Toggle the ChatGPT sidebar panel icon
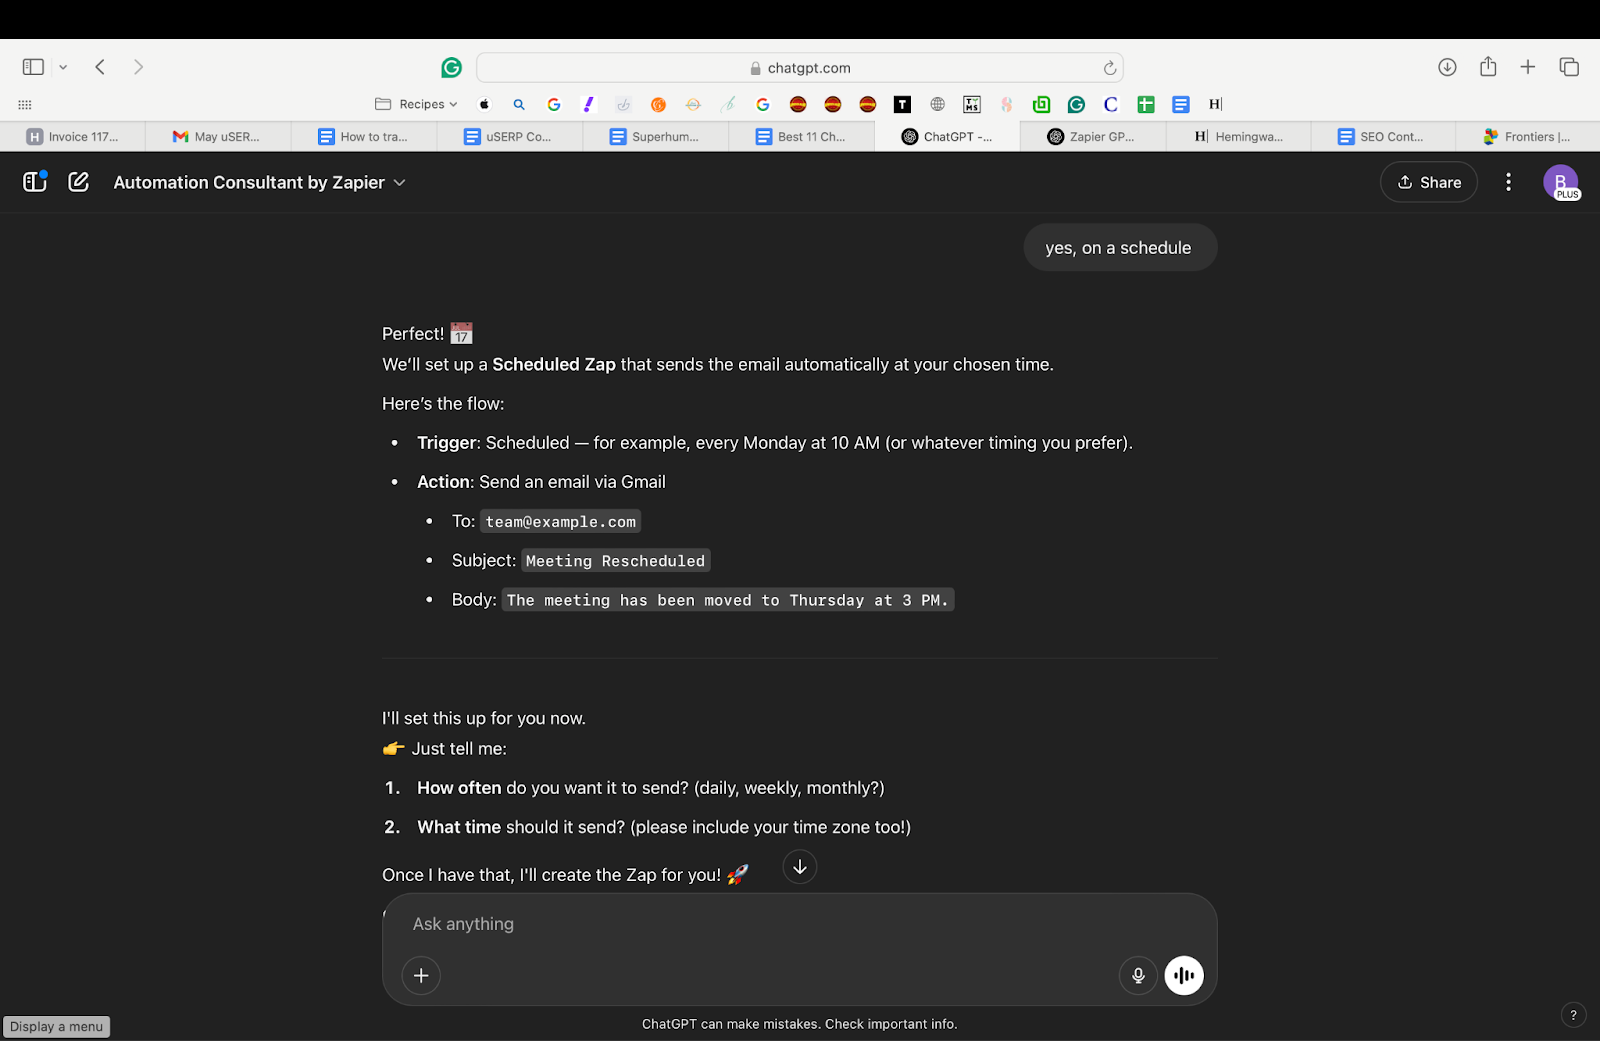The height and width of the screenshot is (1041, 1600). point(35,182)
